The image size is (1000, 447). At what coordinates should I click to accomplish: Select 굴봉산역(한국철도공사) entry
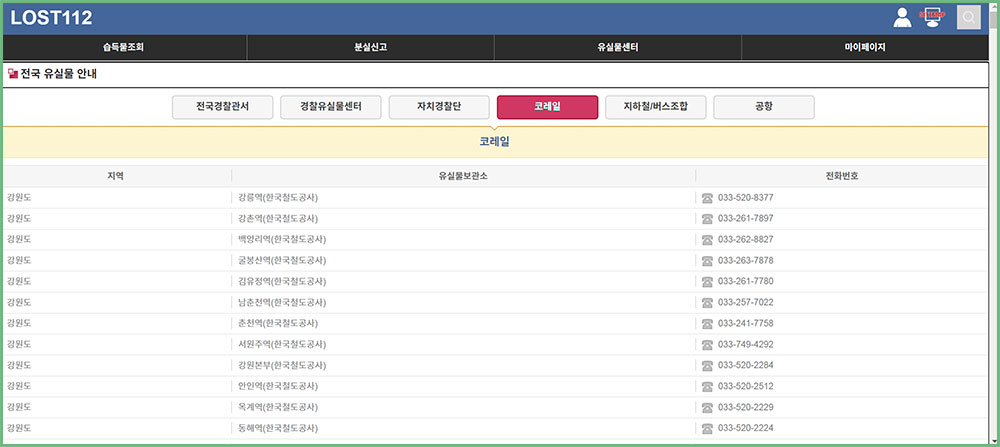(282, 260)
